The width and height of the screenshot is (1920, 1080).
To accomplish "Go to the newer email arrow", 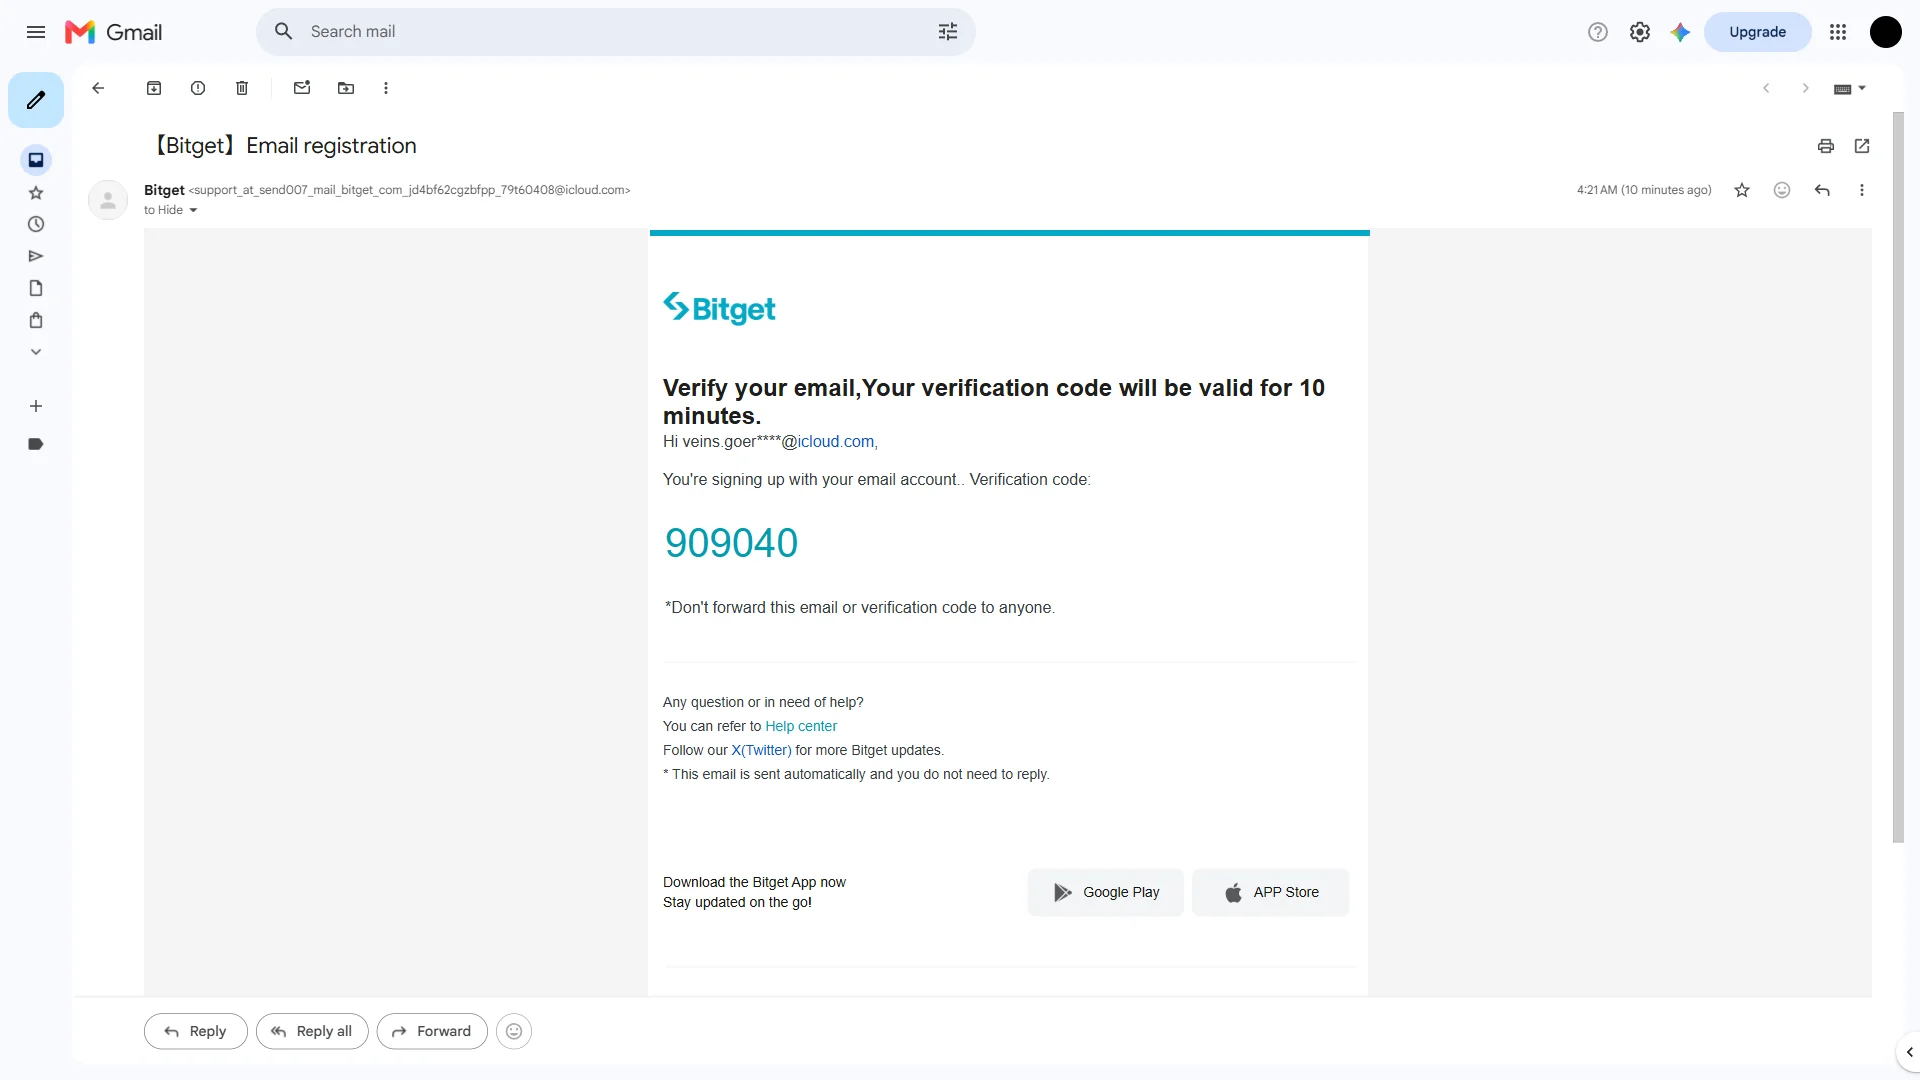I will point(1766,88).
